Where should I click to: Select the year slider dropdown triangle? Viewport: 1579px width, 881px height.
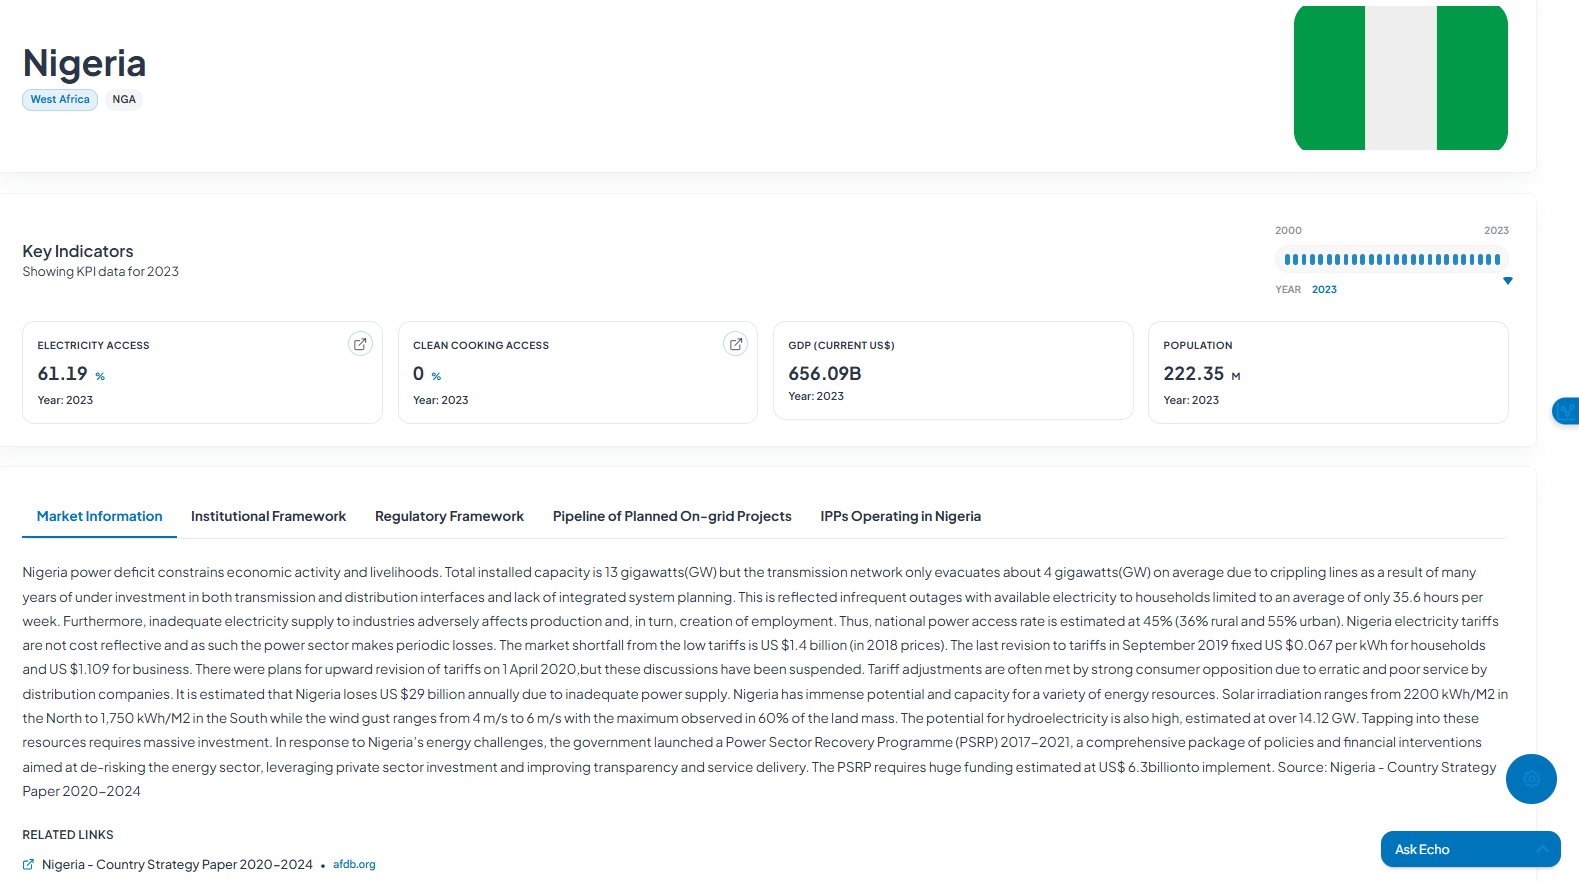click(x=1508, y=281)
